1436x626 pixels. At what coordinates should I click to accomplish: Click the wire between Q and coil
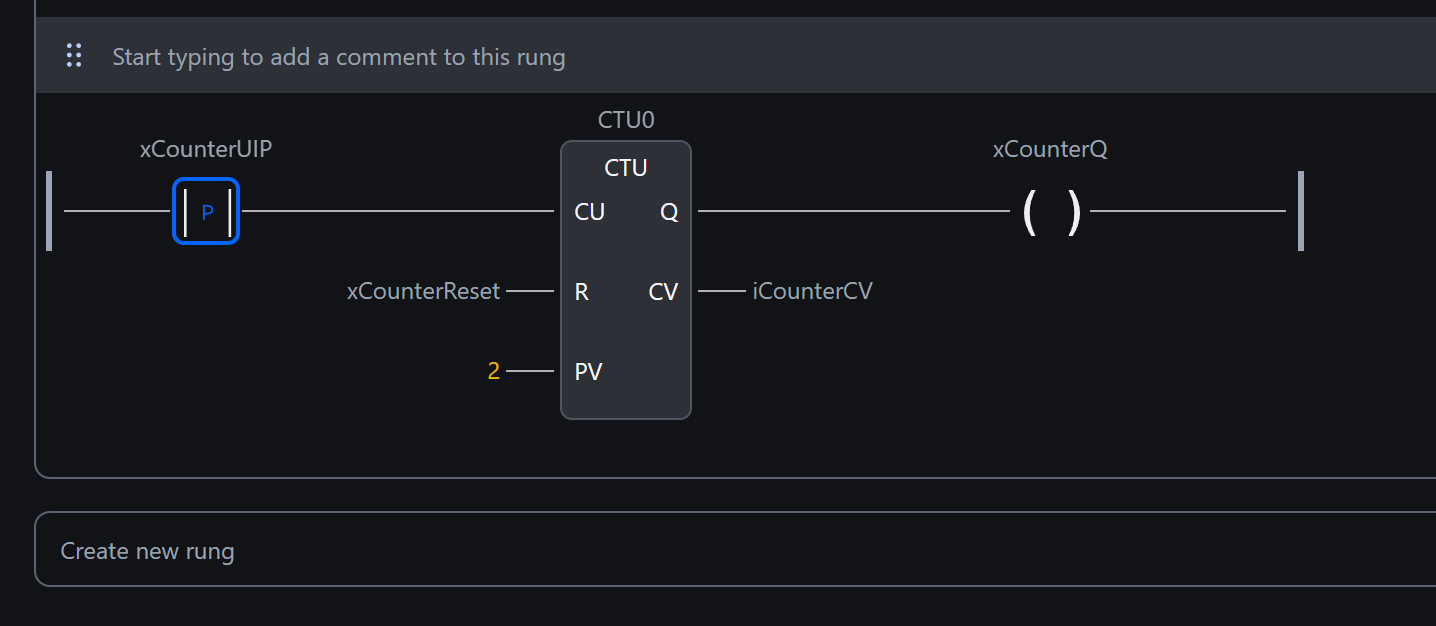[850, 211]
